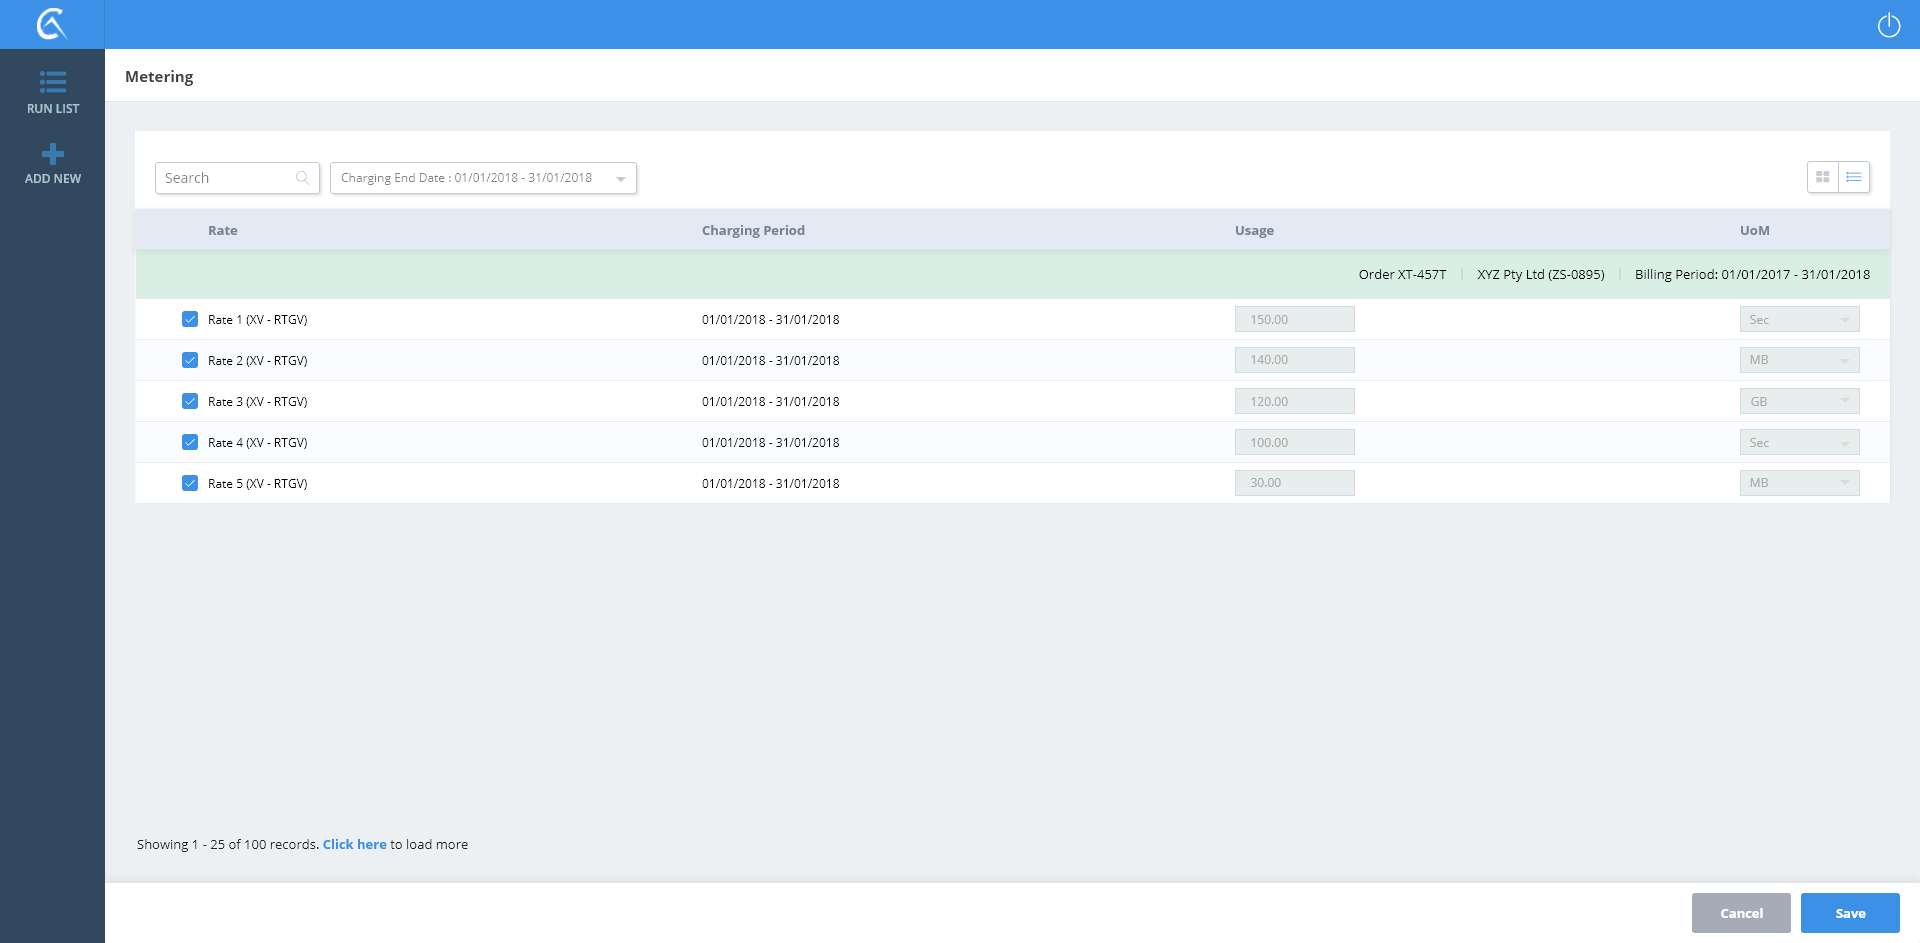
Task: Click the app logo in top-left corner
Action: pos(51,24)
